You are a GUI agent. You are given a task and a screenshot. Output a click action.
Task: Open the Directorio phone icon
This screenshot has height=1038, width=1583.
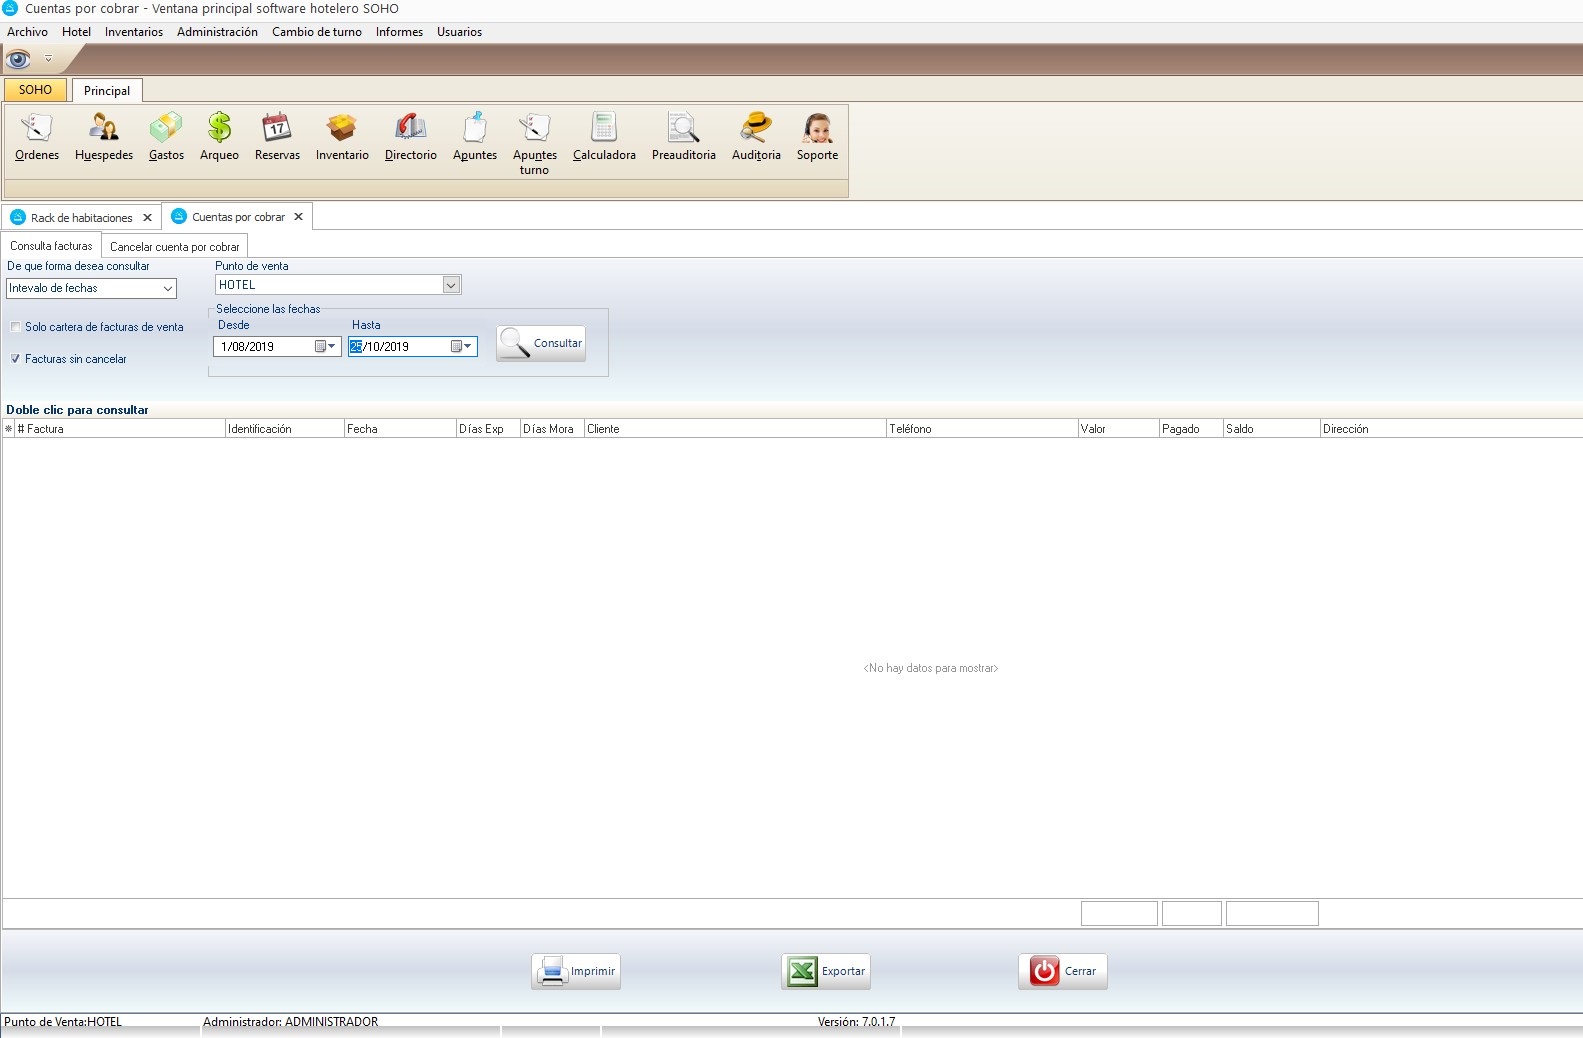click(410, 136)
